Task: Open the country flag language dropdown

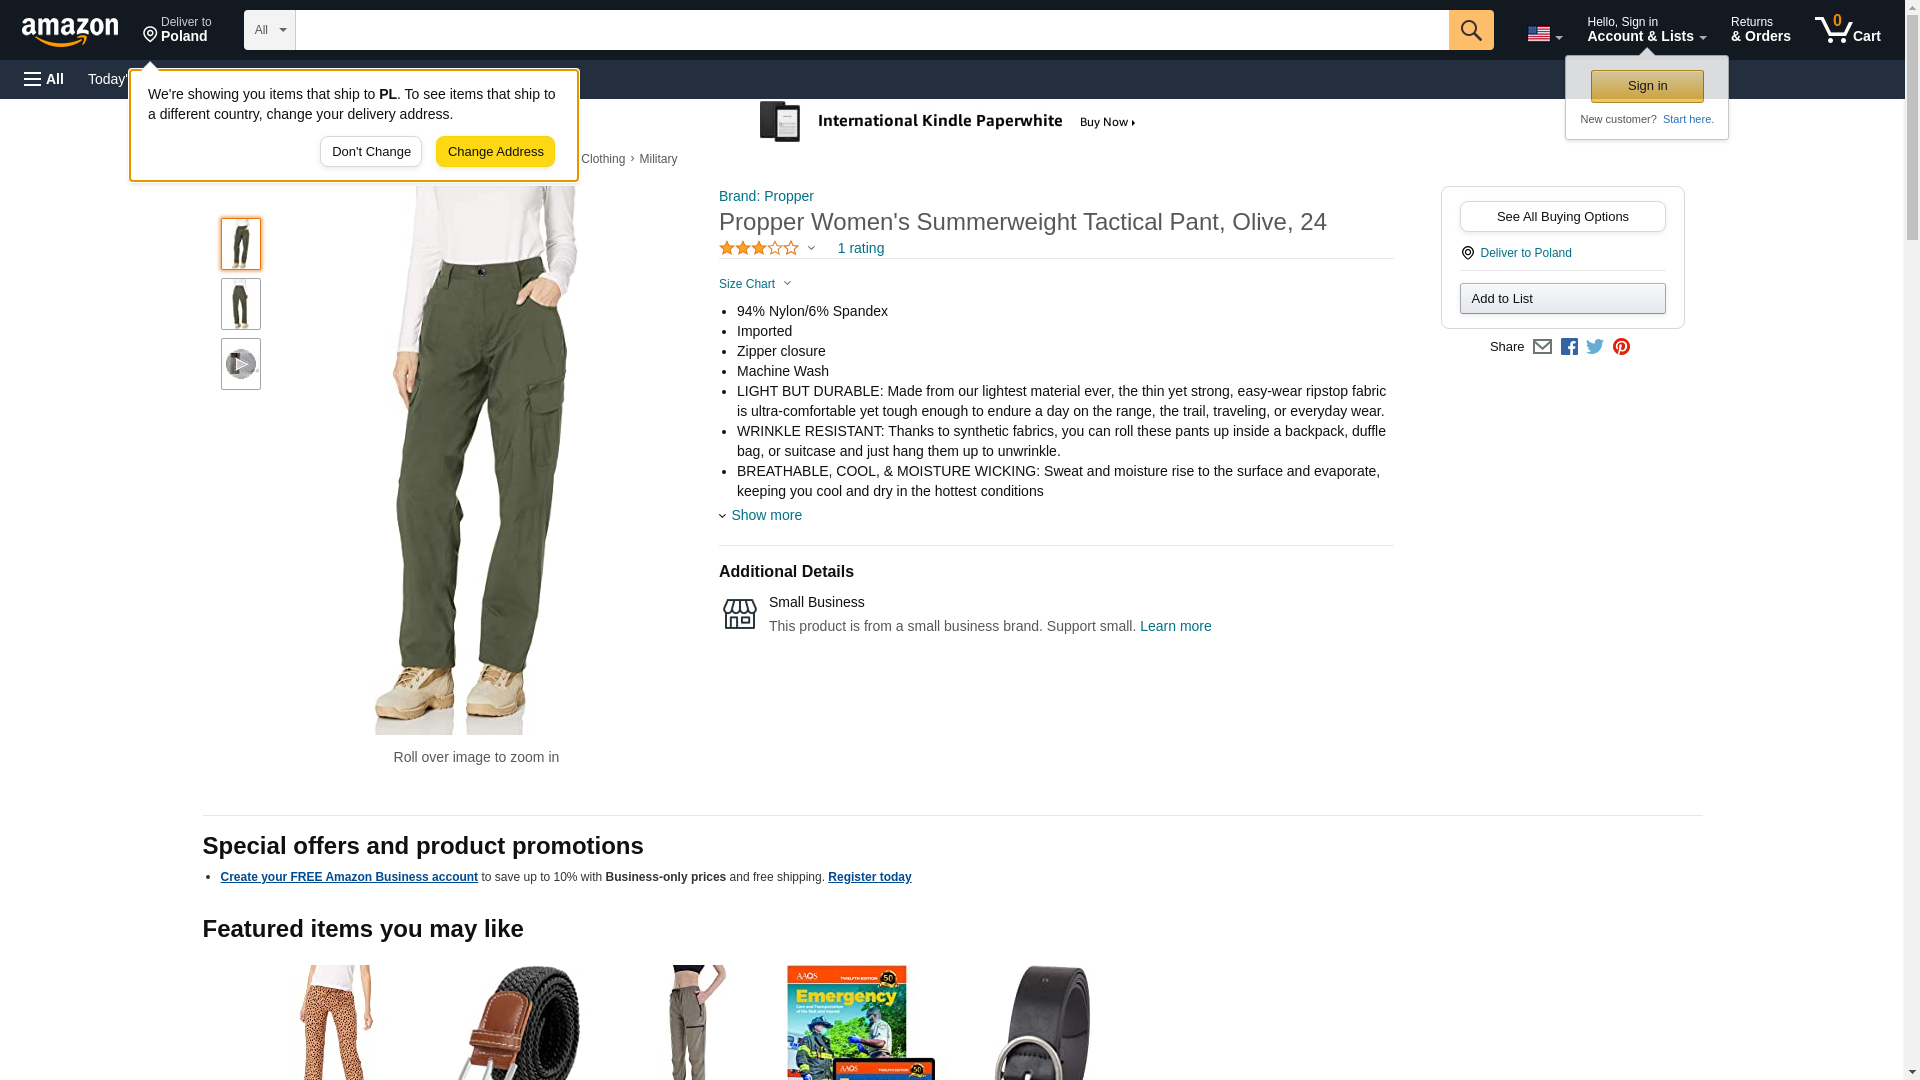Action: point(1544,34)
